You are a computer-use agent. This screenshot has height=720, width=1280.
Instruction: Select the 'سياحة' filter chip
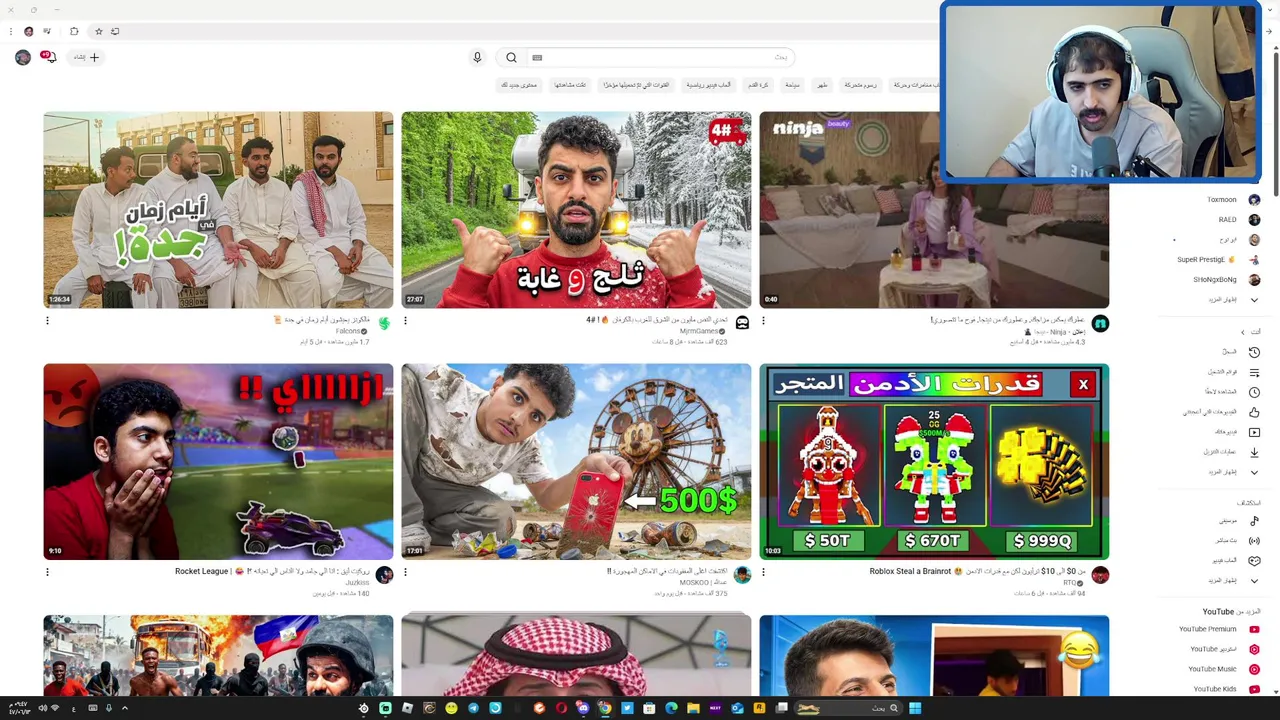click(792, 85)
